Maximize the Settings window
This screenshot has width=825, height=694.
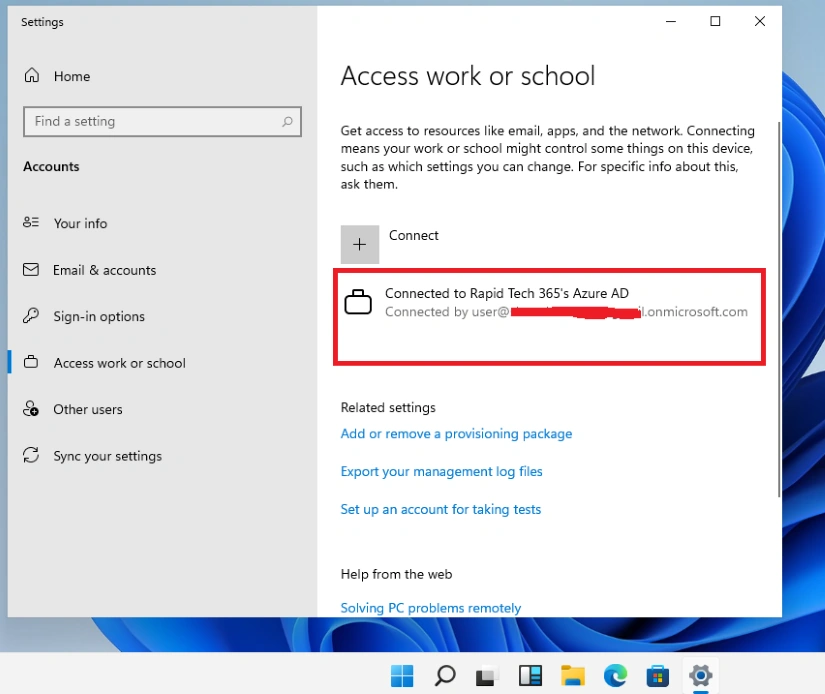(x=715, y=21)
